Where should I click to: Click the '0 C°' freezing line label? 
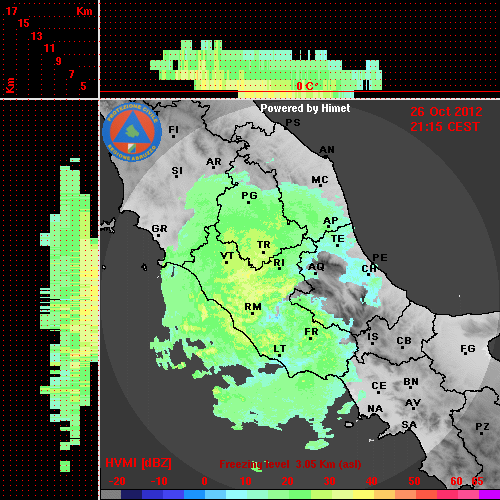pos(307,86)
